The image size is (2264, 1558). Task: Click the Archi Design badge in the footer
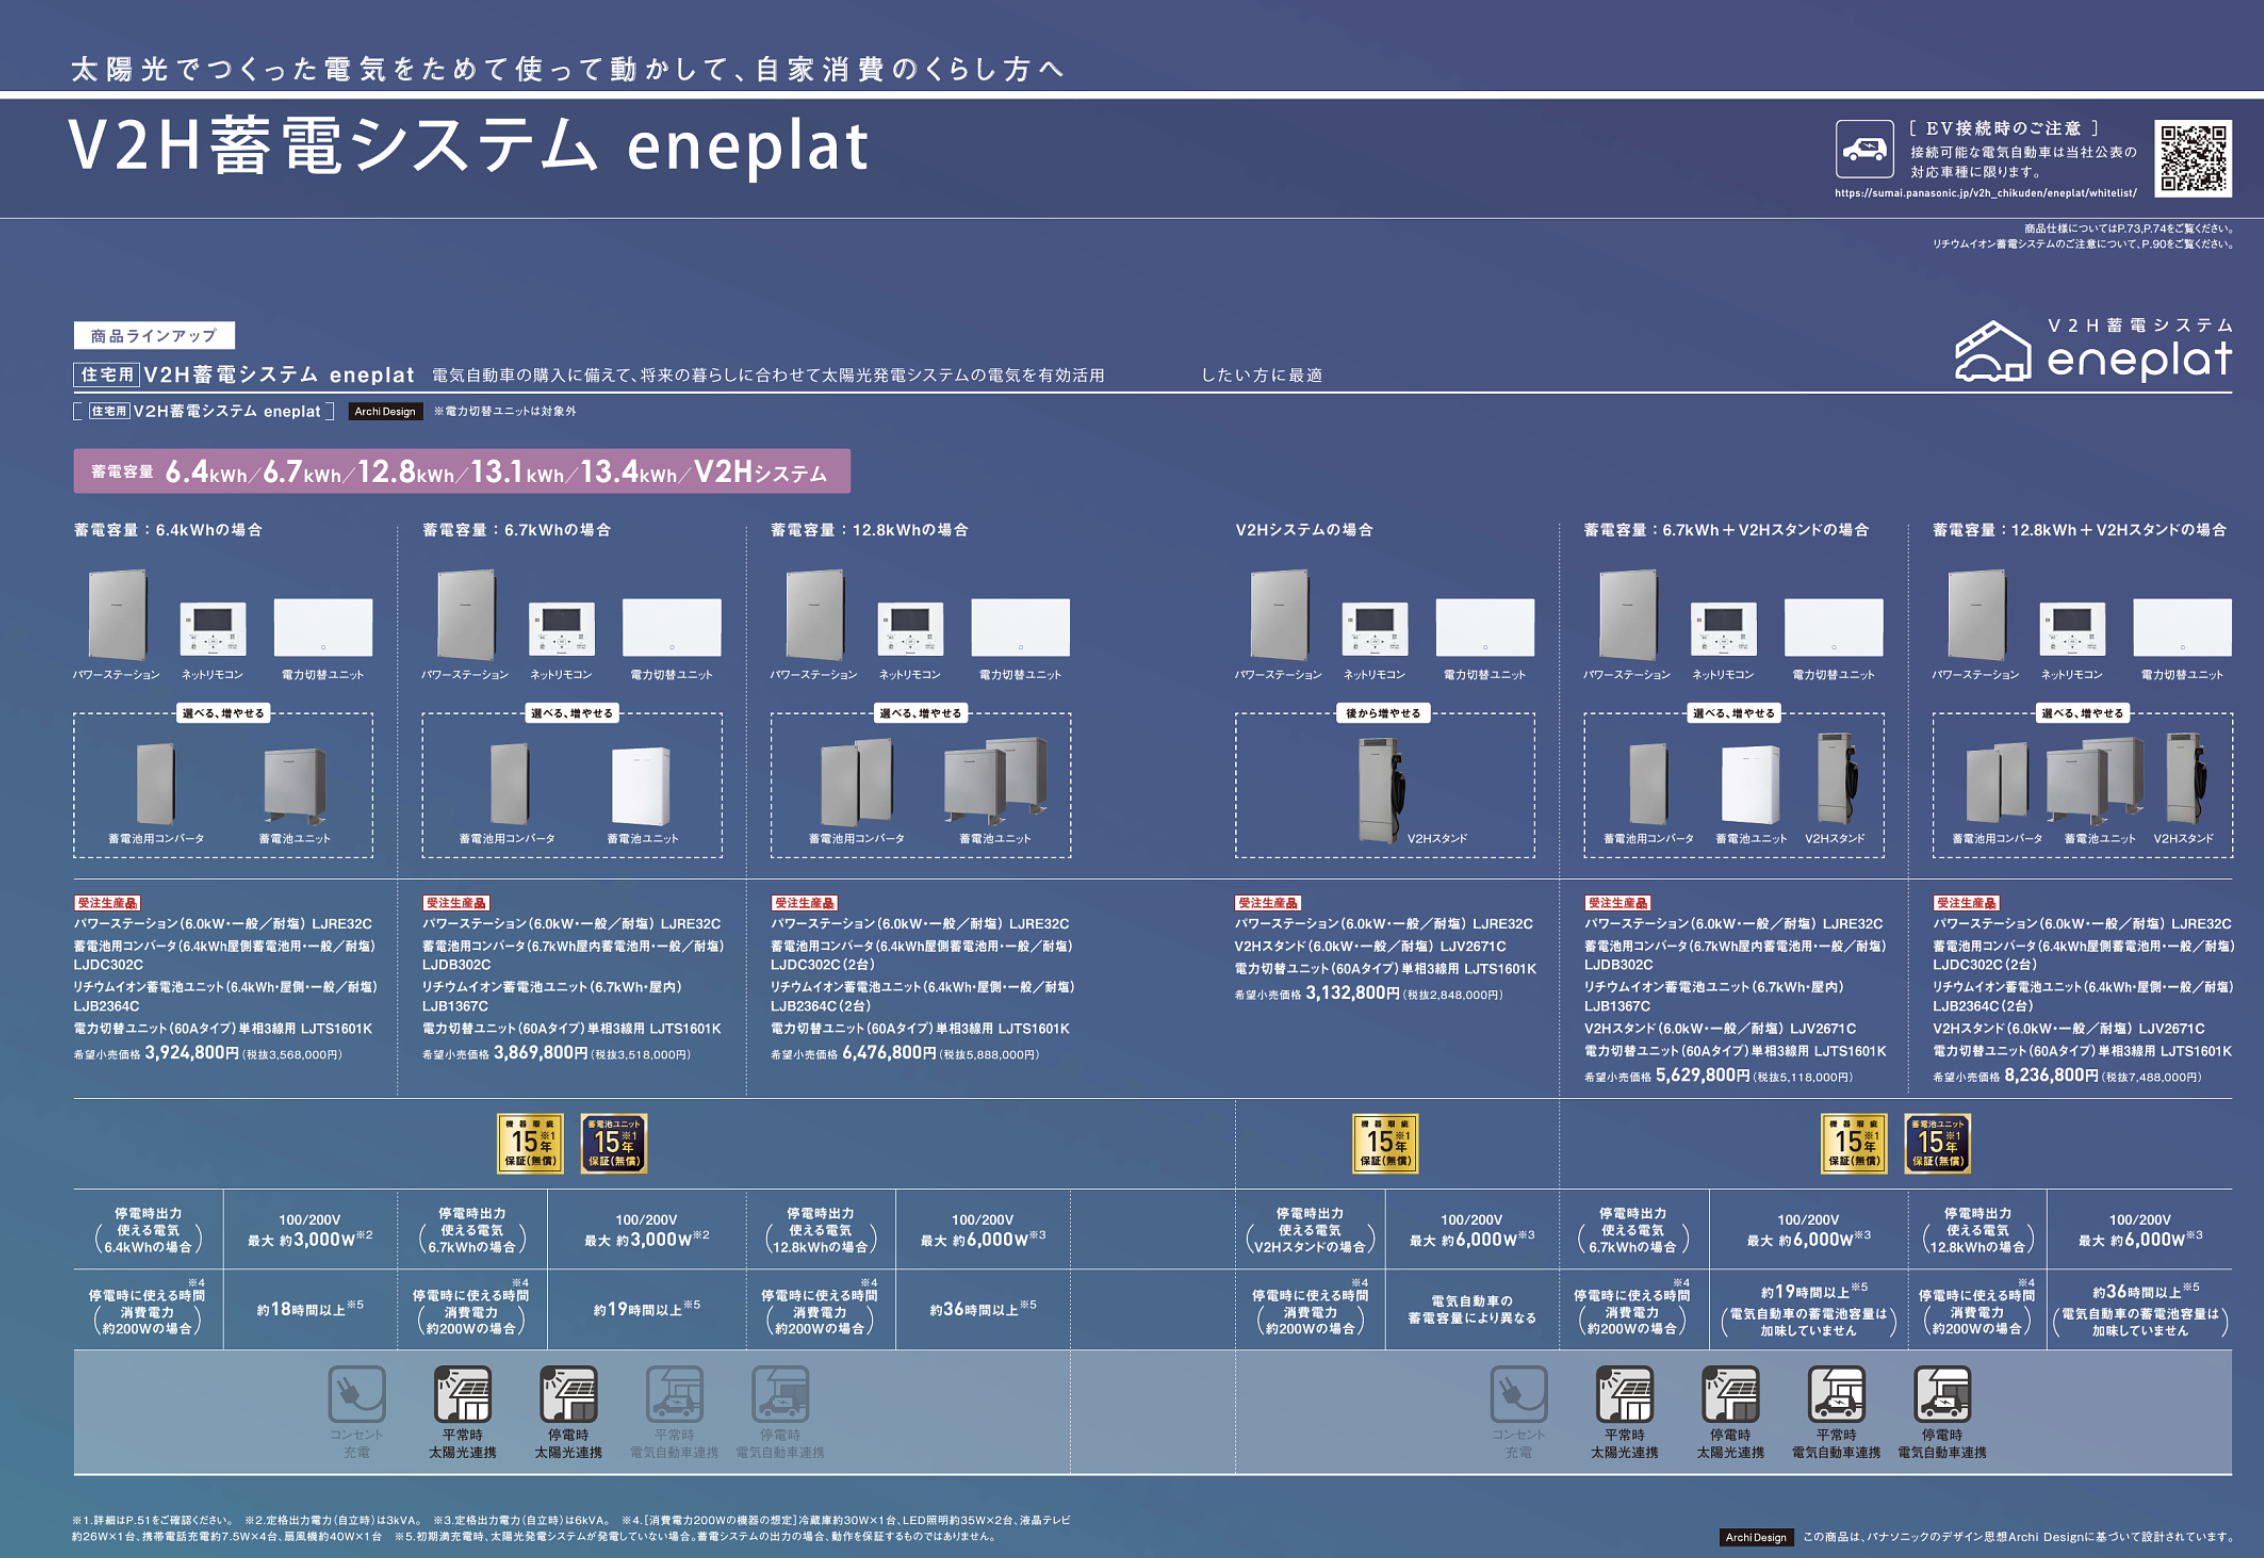click(1755, 1537)
